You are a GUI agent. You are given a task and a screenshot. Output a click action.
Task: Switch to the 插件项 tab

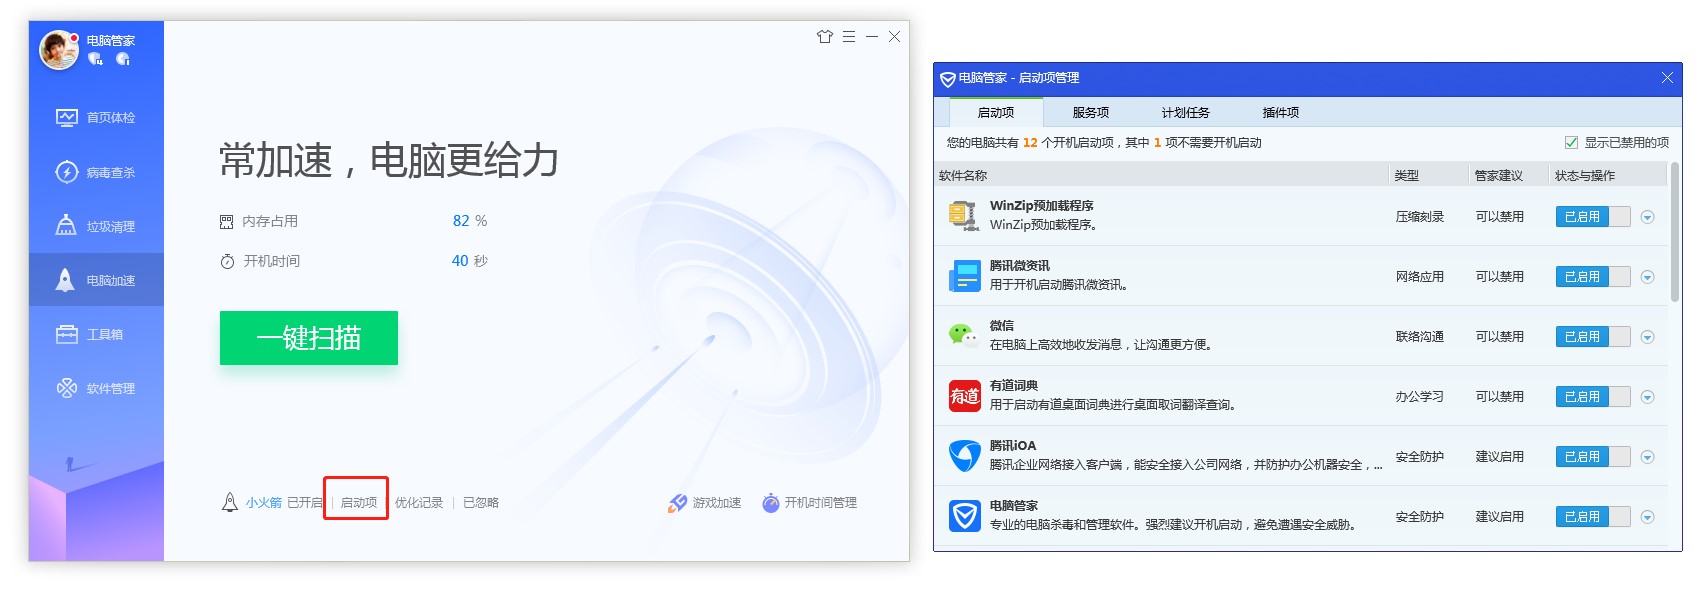(x=1280, y=112)
